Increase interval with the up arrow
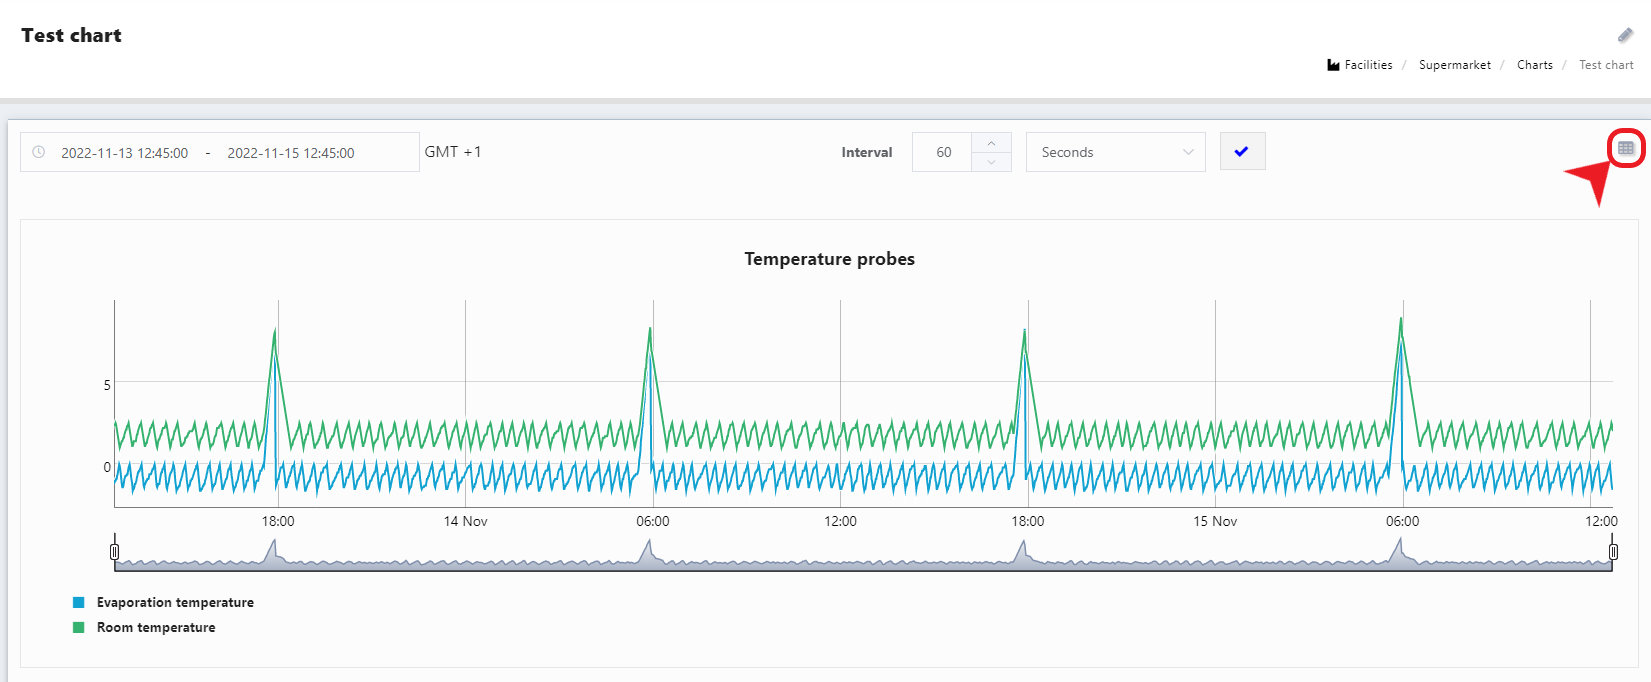 (991, 143)
